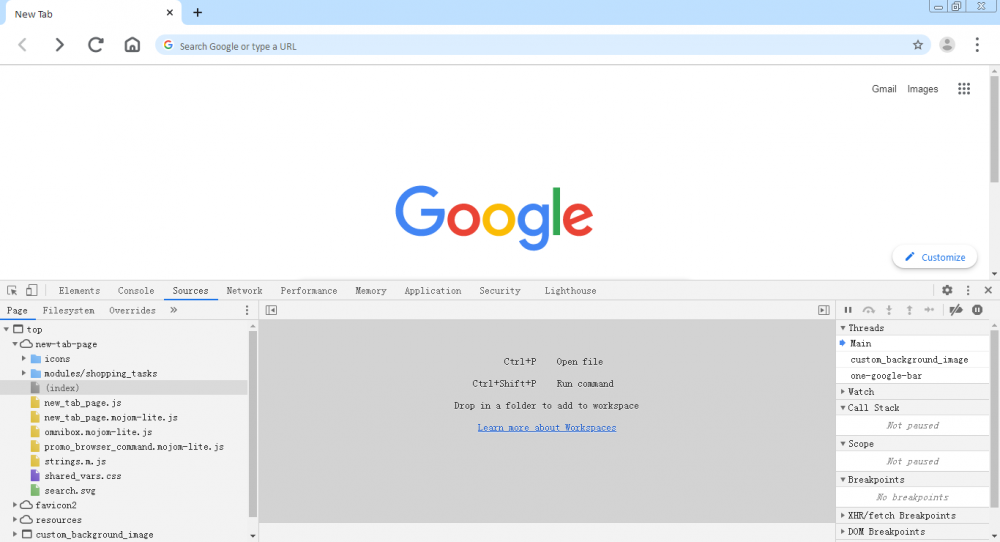Expand the icons folder
This screenshot has height=542, width=1000.
25,358
